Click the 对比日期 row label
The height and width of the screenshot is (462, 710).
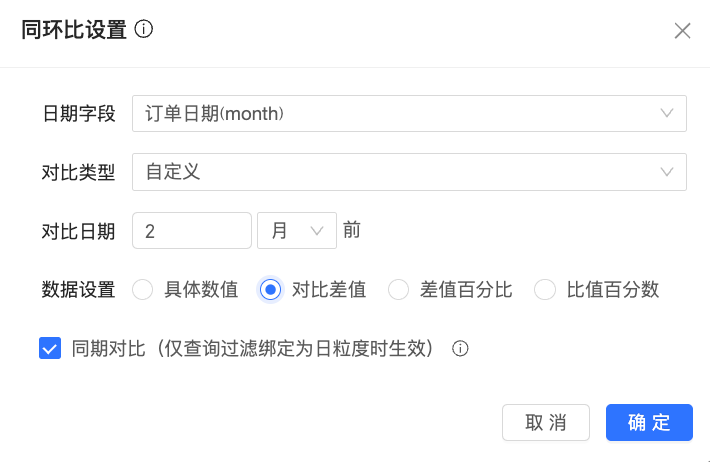click(x=78, y=231)
